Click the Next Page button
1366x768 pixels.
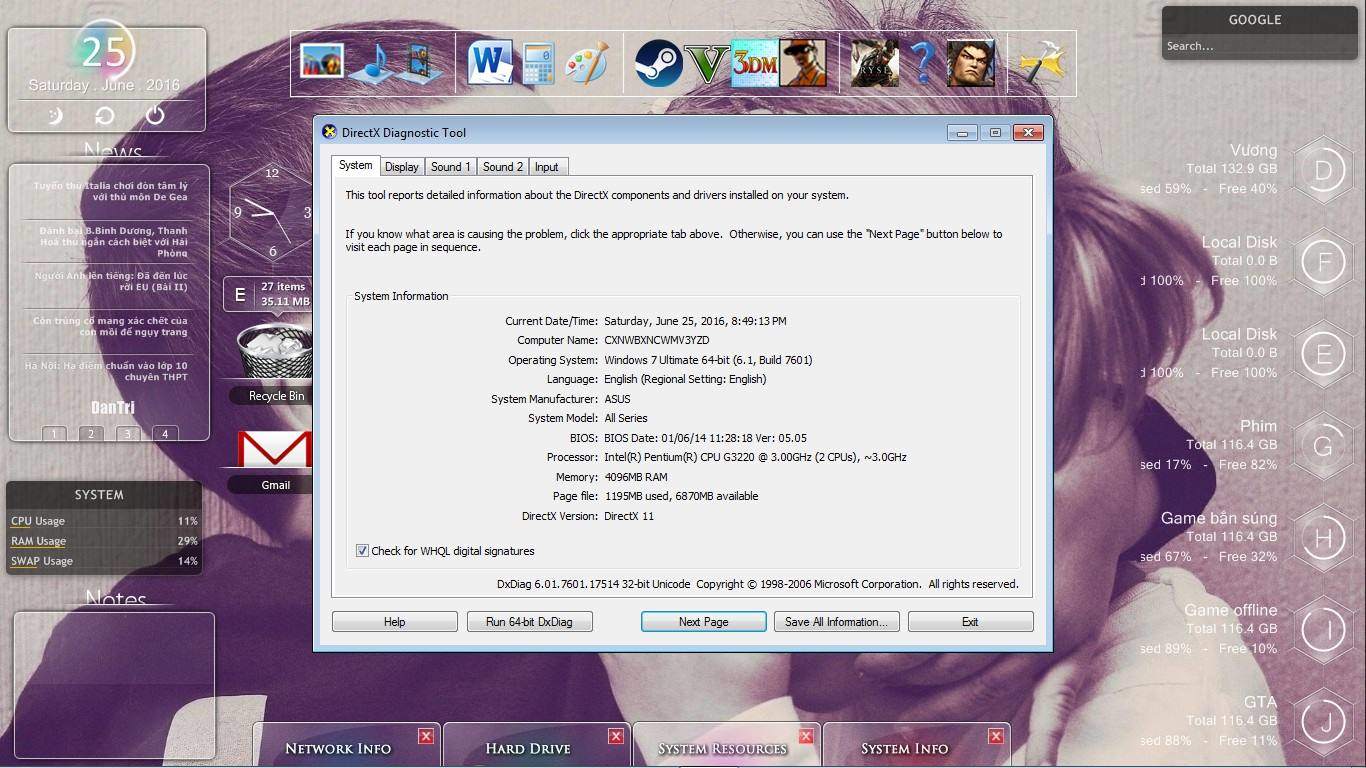click(x=703, y=622)
